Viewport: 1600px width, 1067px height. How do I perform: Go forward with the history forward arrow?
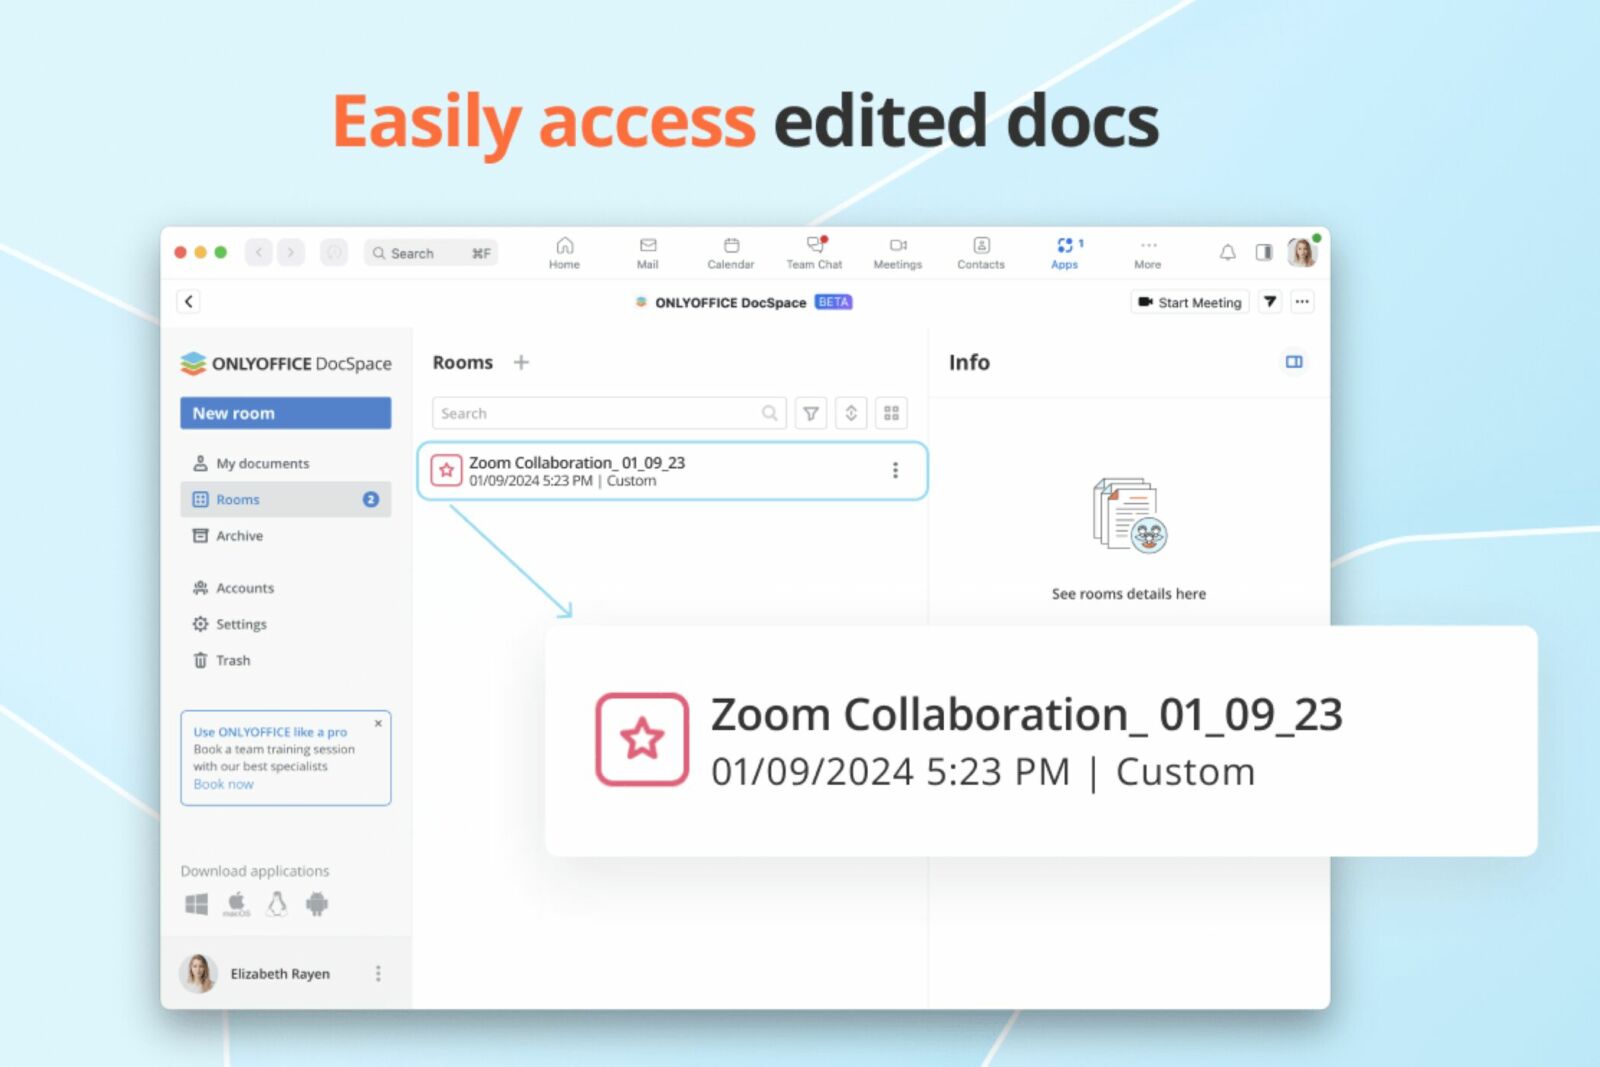click(291, 253)
